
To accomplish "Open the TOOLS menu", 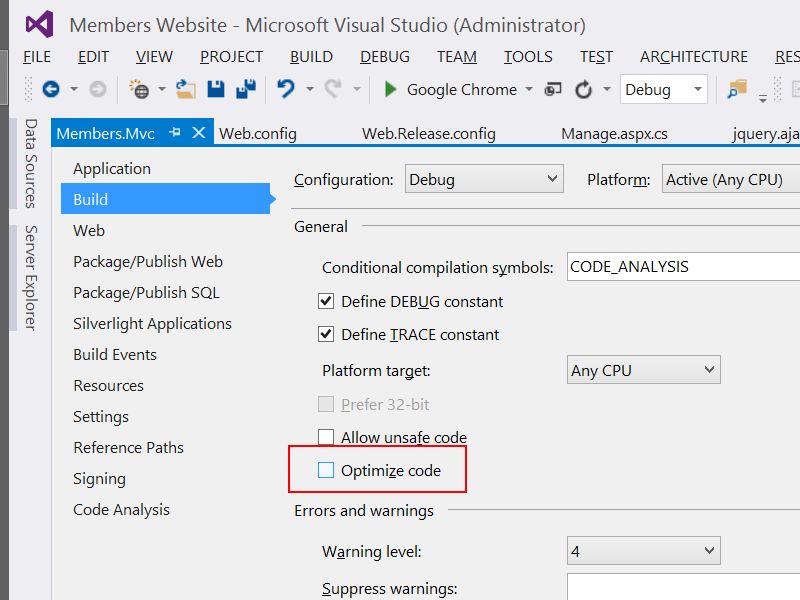I will pyautogui.click(x=528, y=57).
